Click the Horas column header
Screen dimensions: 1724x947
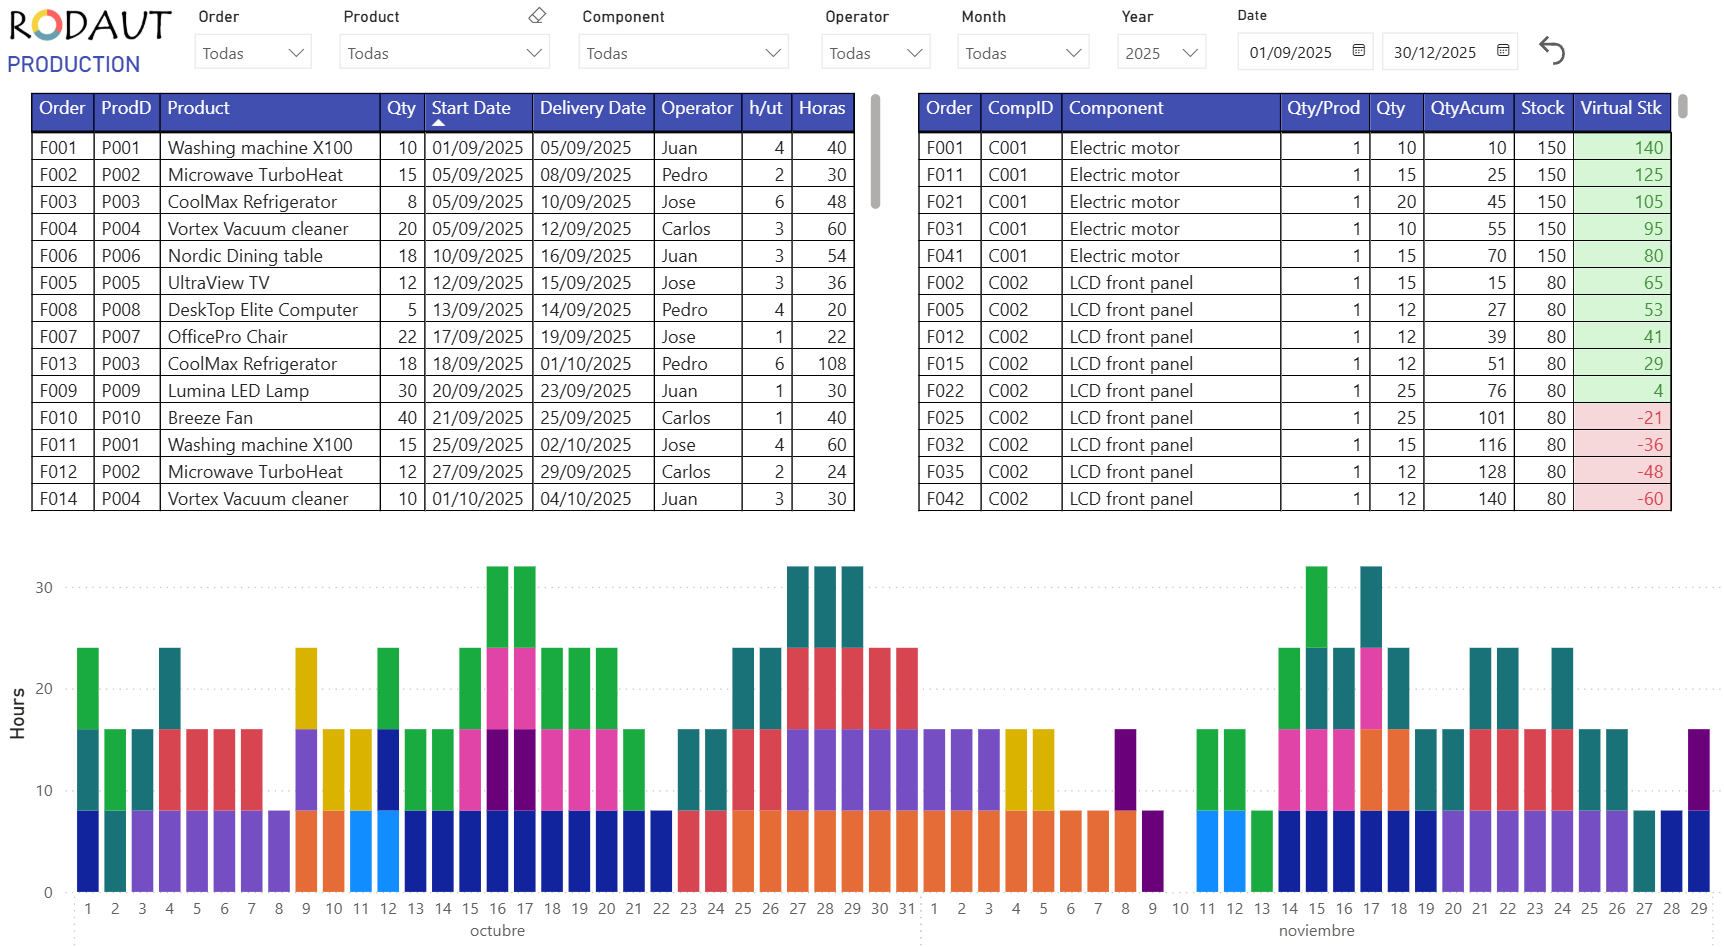(821, 108)
